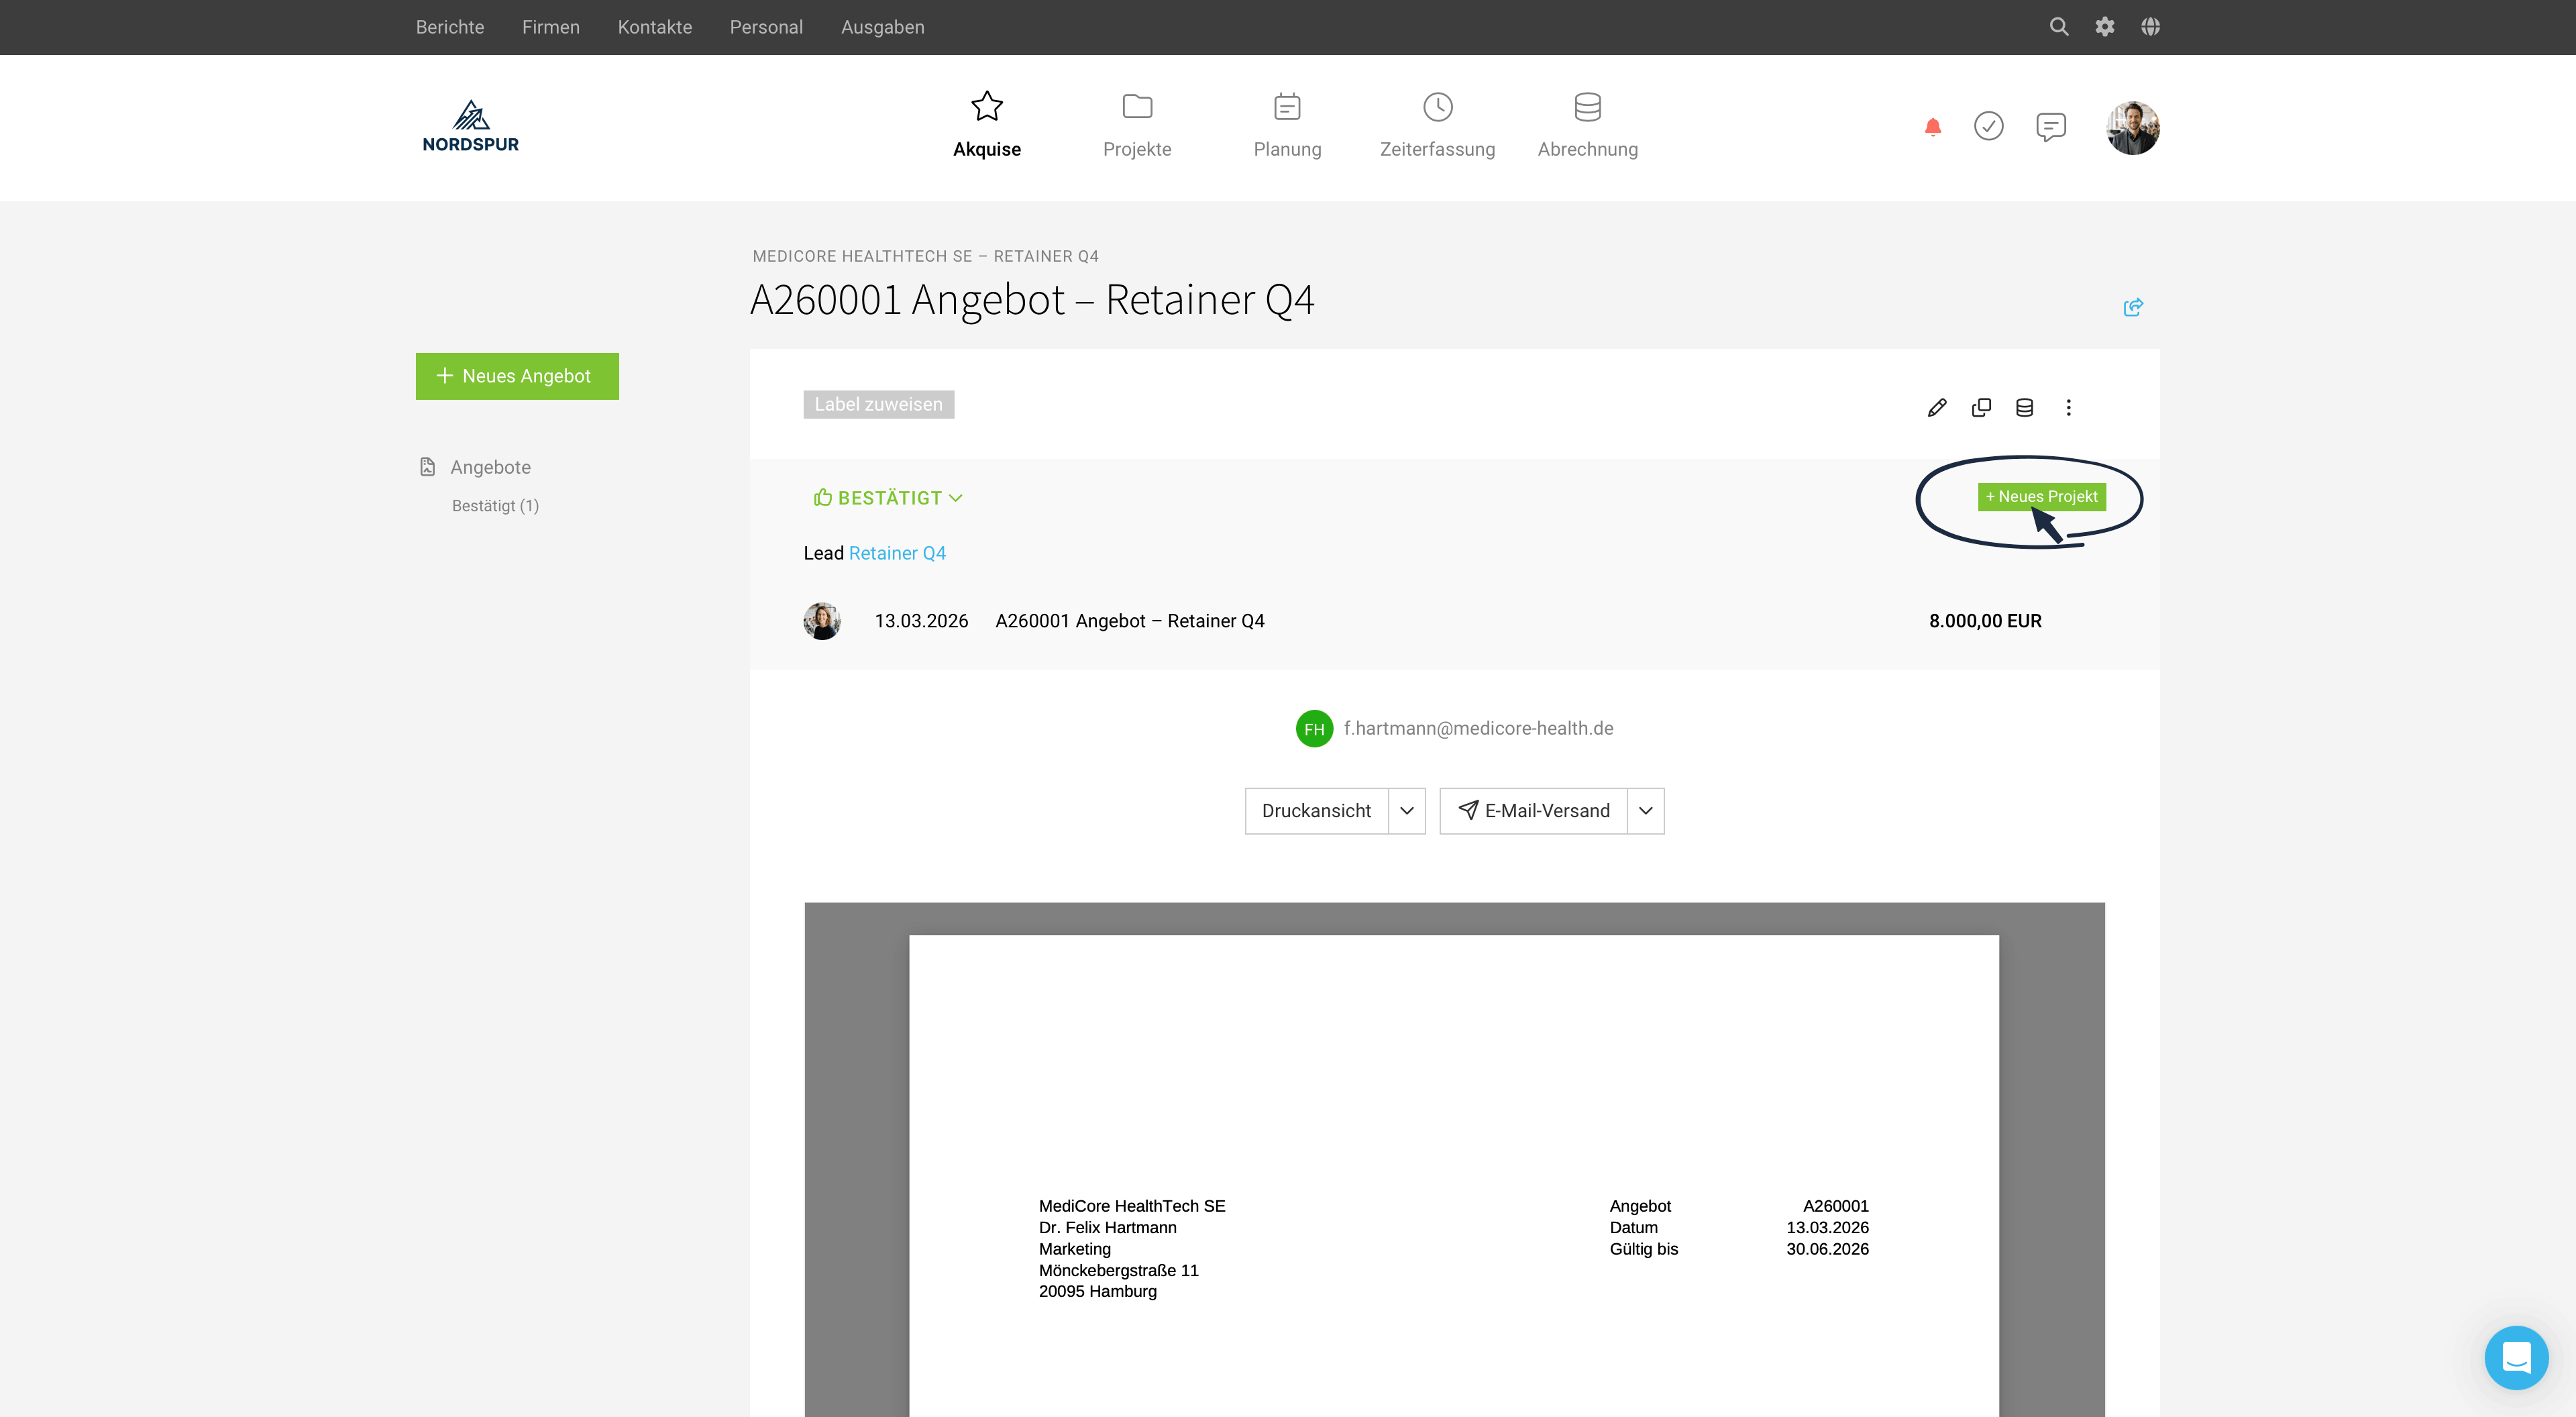Viewport: 2576px width, 1417px height.
Task: Click the database stack icon in offer toolbar
Action: click(x=2024, y=407)
